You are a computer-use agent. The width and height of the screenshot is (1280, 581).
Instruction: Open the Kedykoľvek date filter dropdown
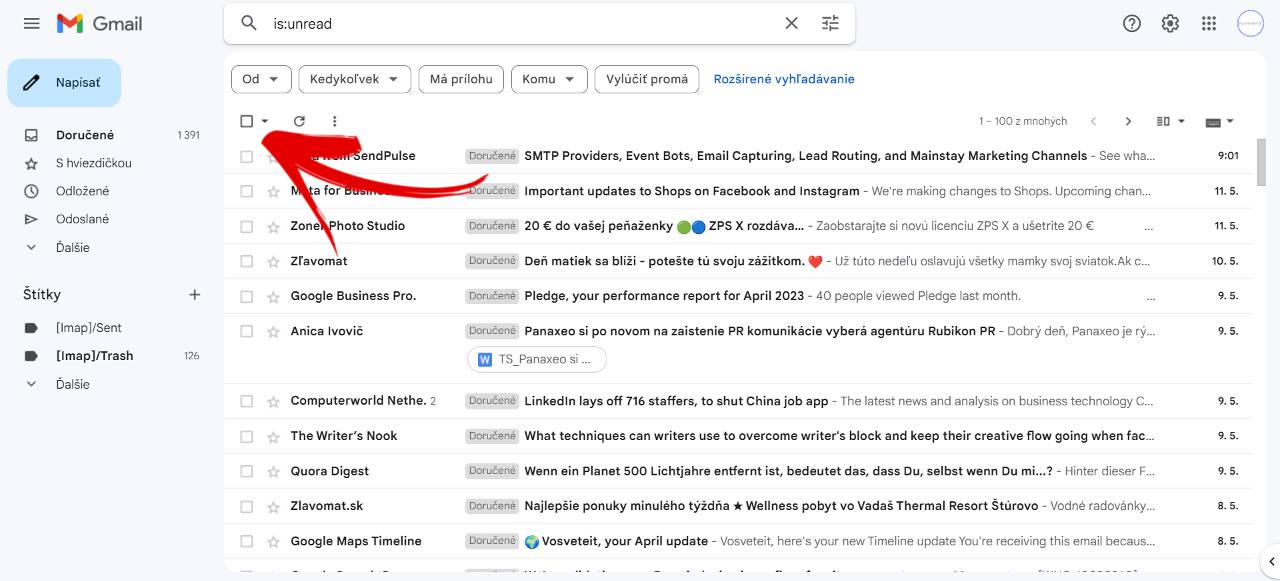354,79
